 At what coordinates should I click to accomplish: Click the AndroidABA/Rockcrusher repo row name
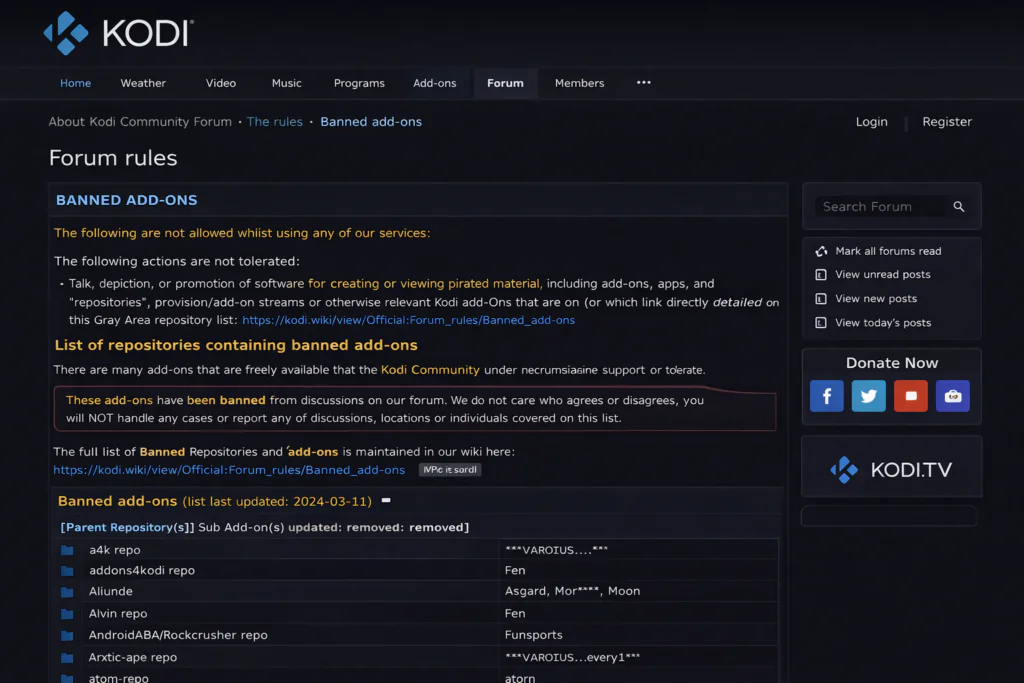[178, 635]
